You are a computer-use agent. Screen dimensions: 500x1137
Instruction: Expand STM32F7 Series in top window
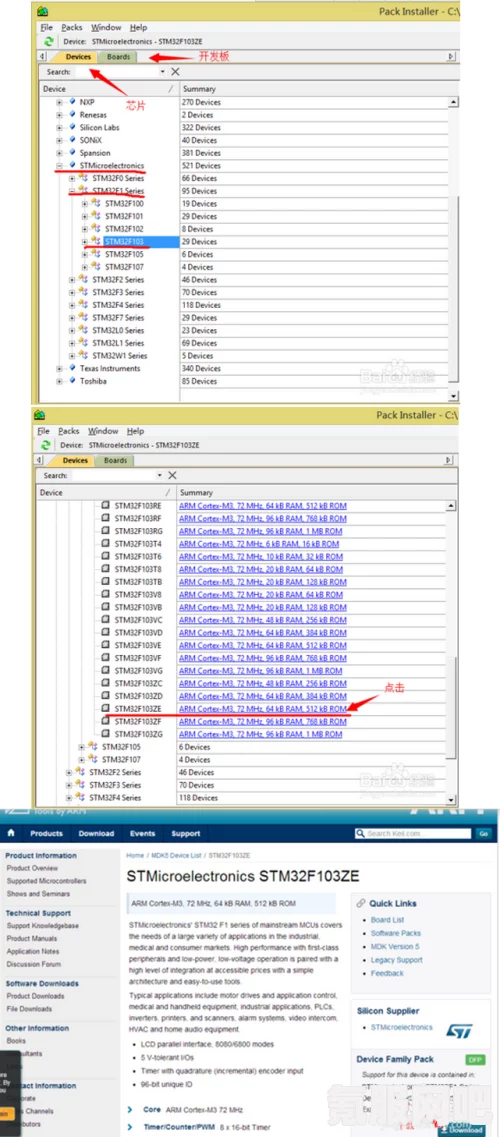coord(72,318)
